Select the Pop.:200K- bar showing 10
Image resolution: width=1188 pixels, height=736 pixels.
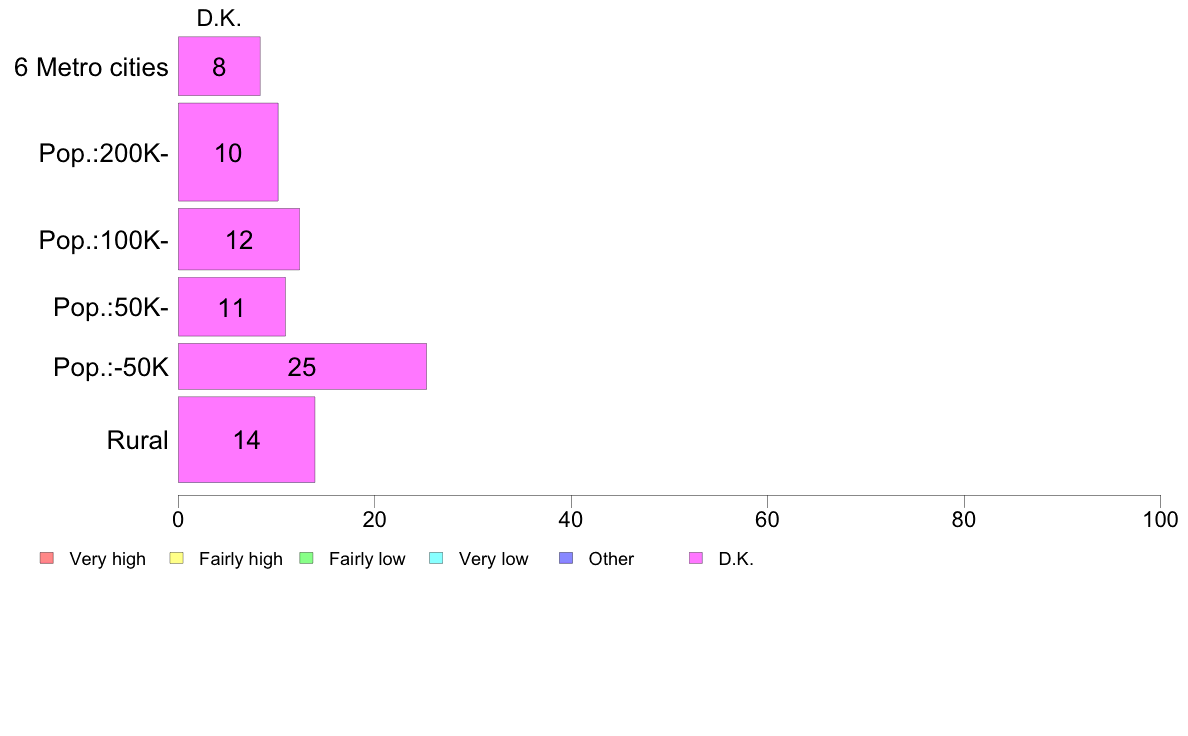[x=228, y=152]
